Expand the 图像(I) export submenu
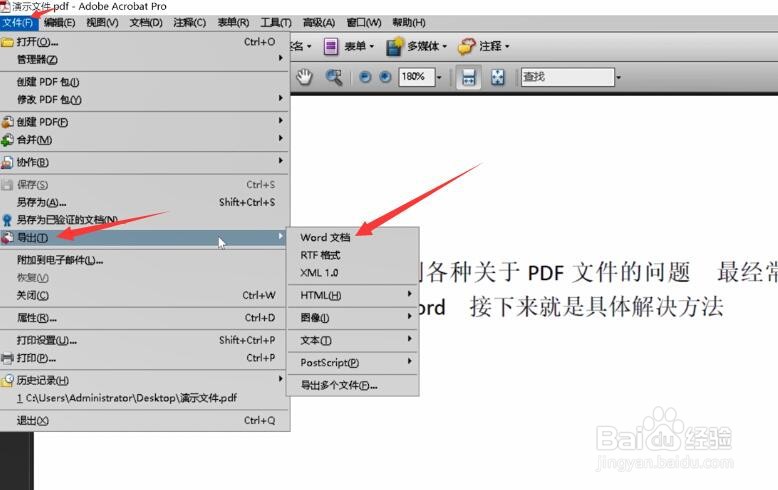The width and height of the screenshot is (778, 490). tap(353, 318)
